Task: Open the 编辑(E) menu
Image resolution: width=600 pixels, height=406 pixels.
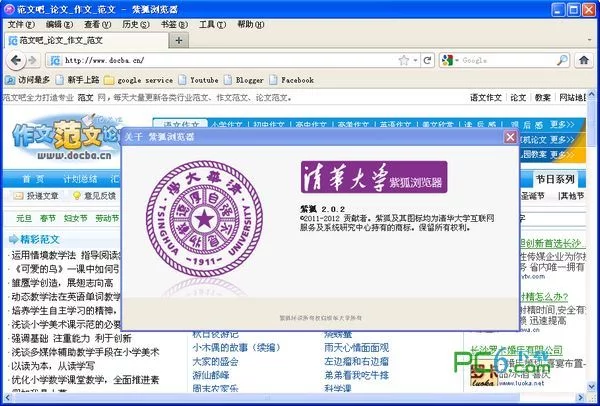Action: pyautogui.click(x=59, y=24)
